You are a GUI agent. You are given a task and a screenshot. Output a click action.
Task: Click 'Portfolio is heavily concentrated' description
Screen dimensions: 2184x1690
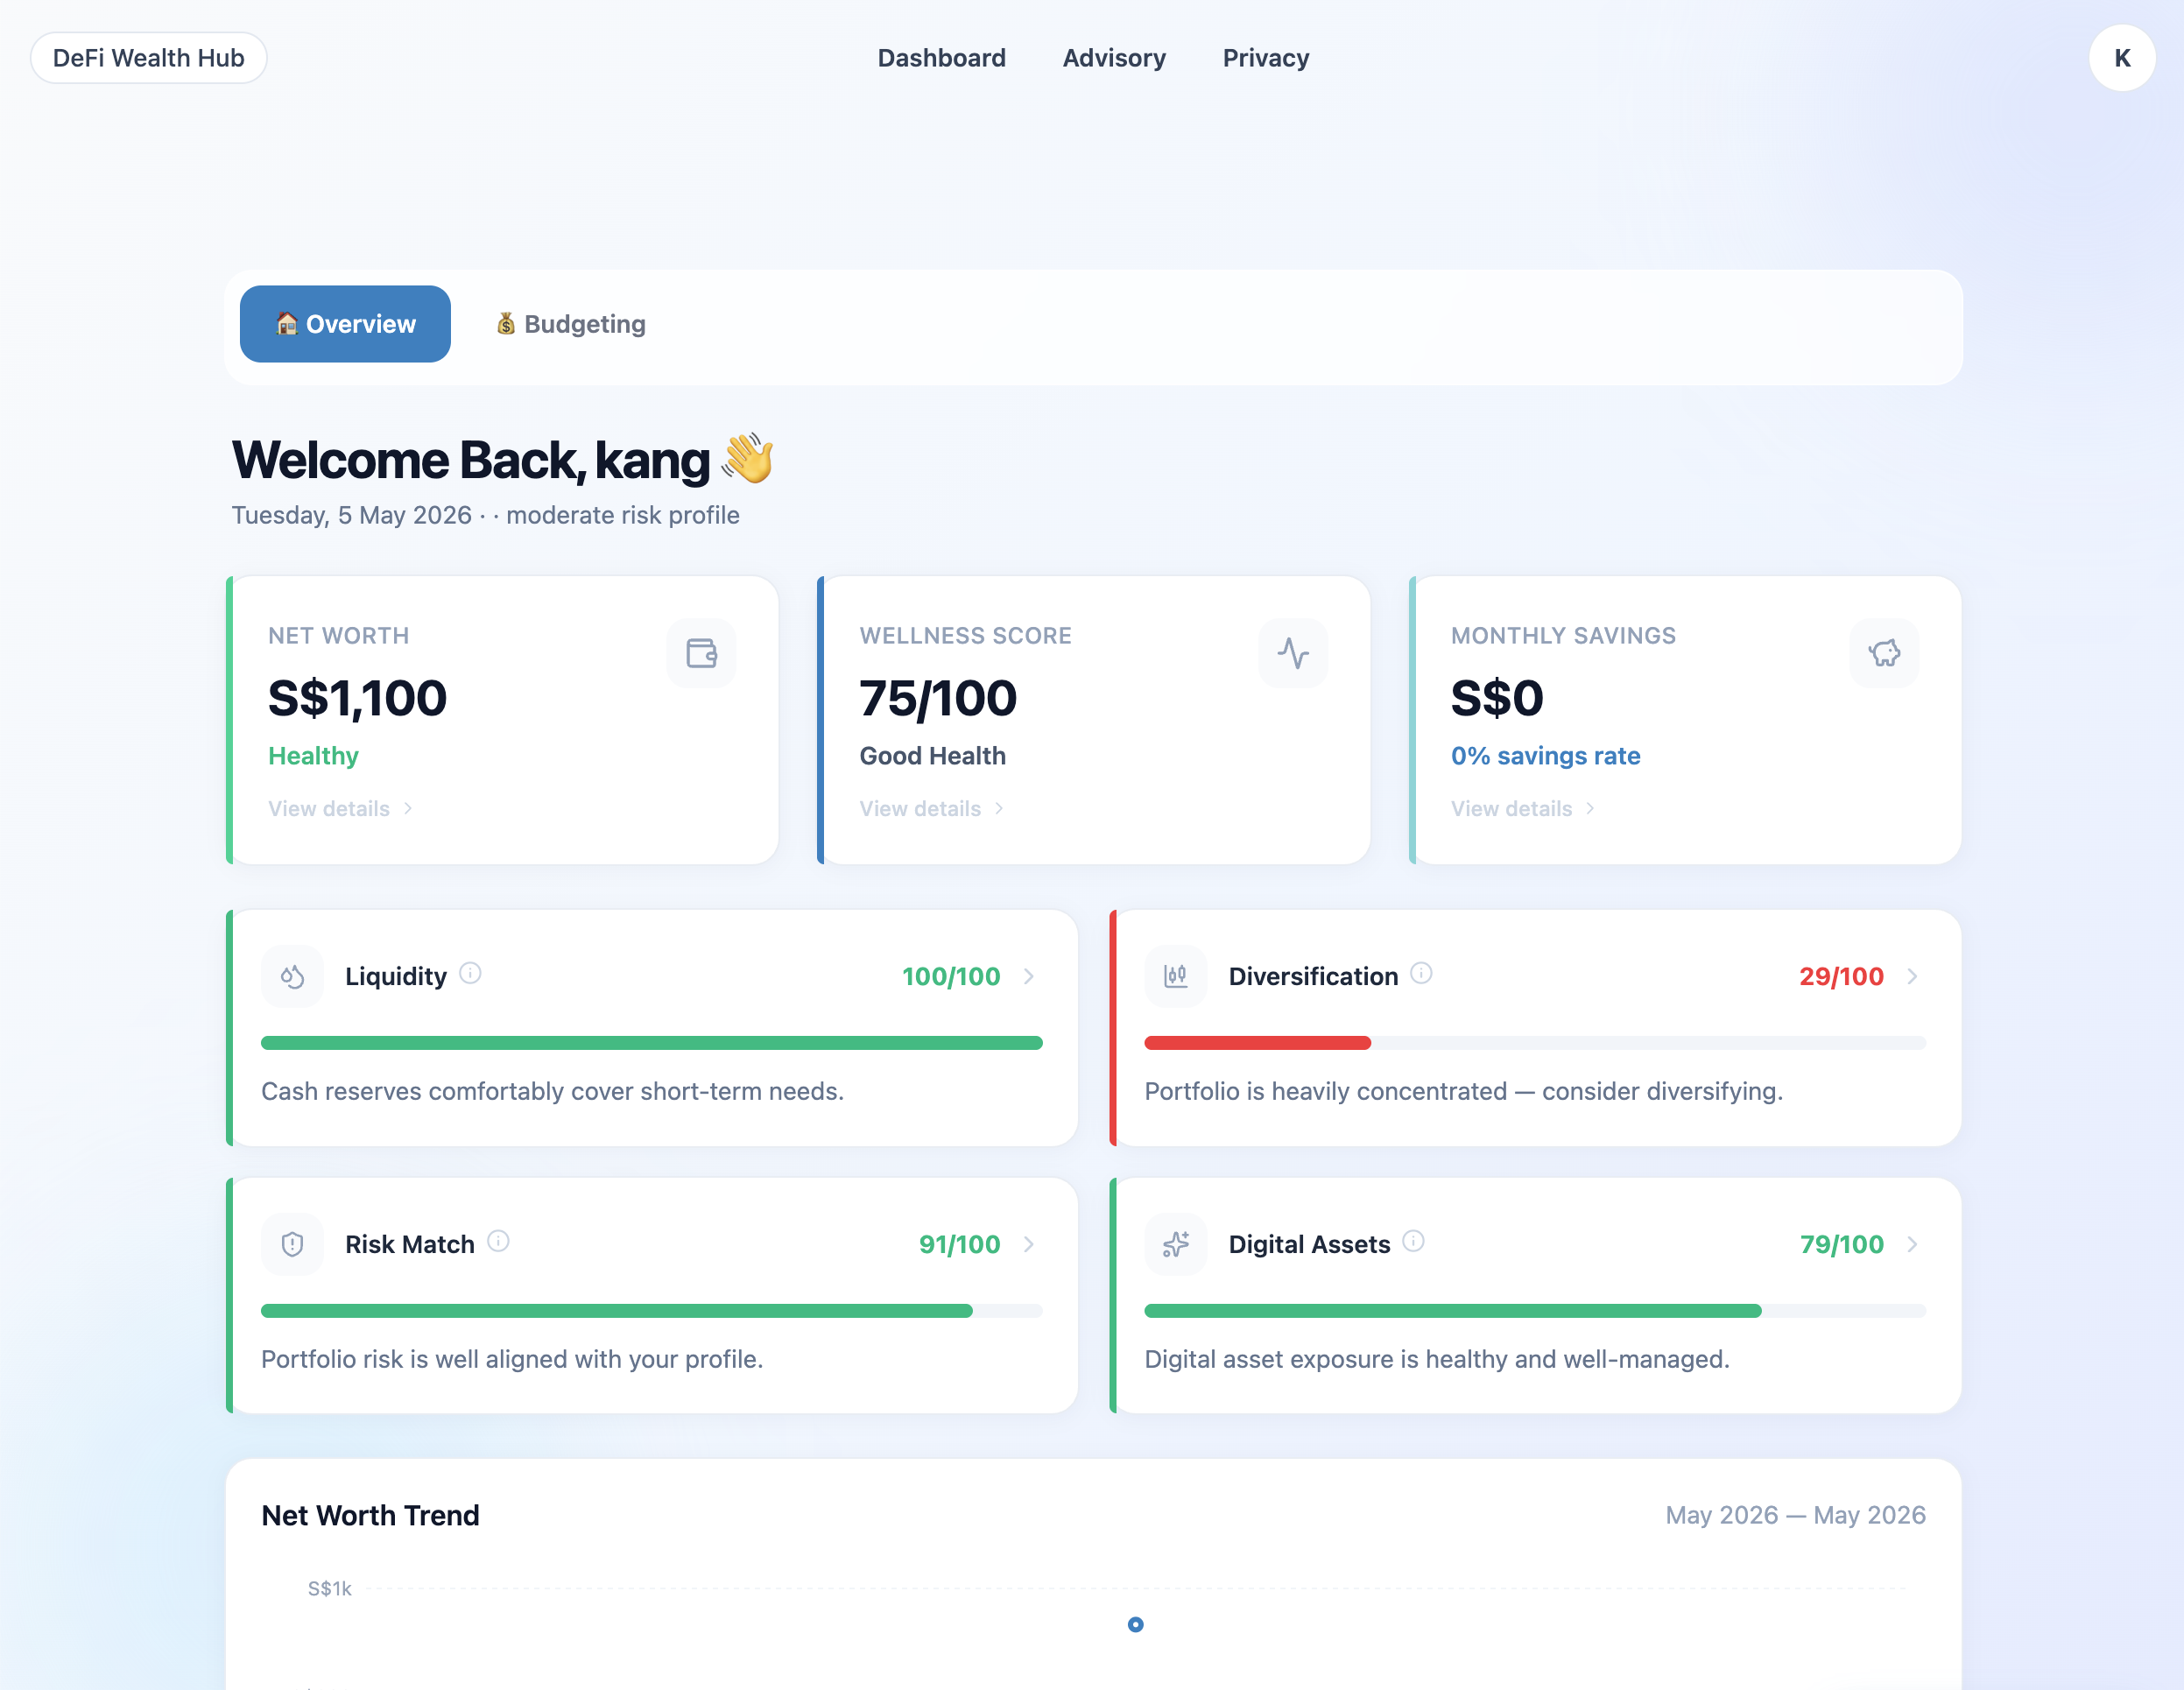[x=1463, y=1091]
